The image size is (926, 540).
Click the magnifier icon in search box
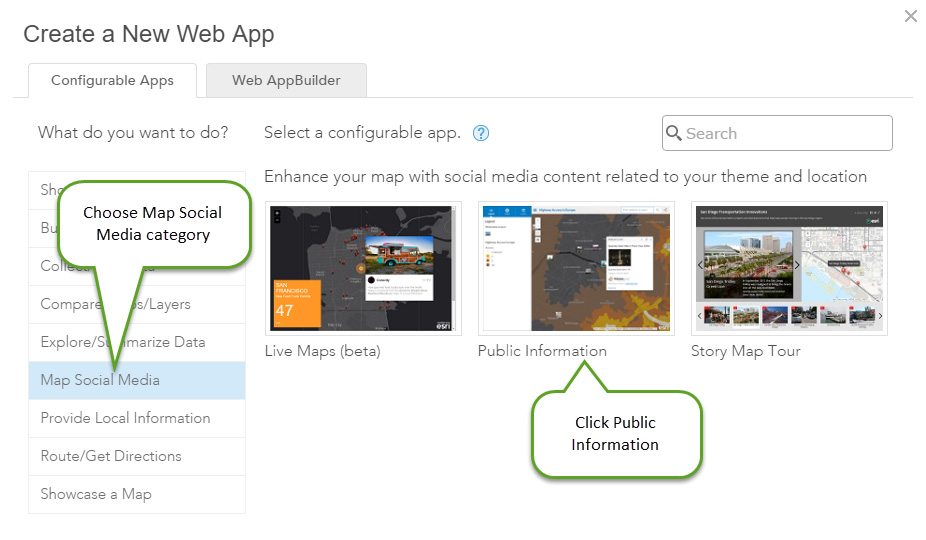[674, 133]
